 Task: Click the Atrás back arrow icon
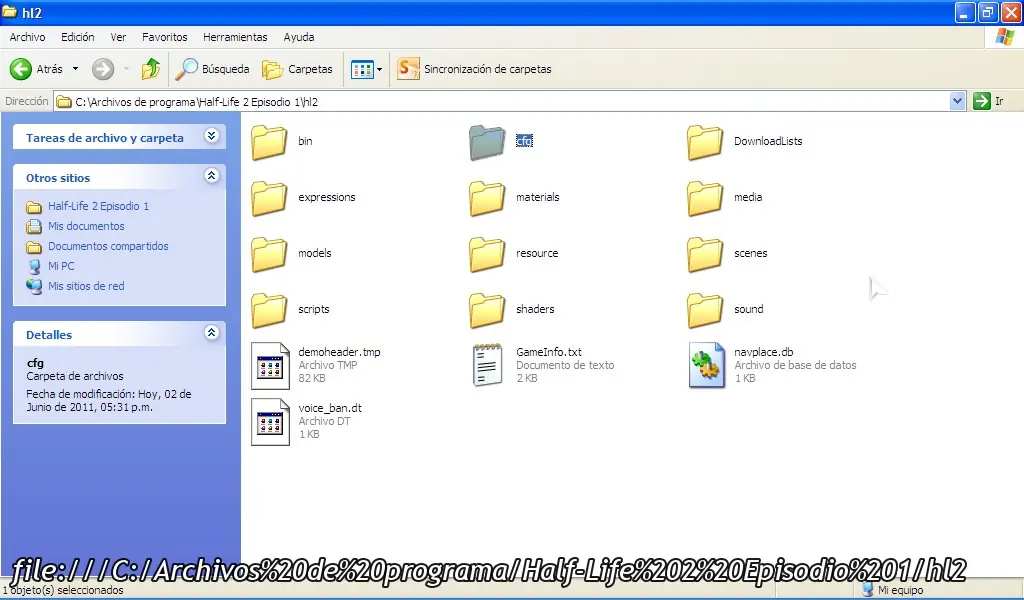point(21,69)
